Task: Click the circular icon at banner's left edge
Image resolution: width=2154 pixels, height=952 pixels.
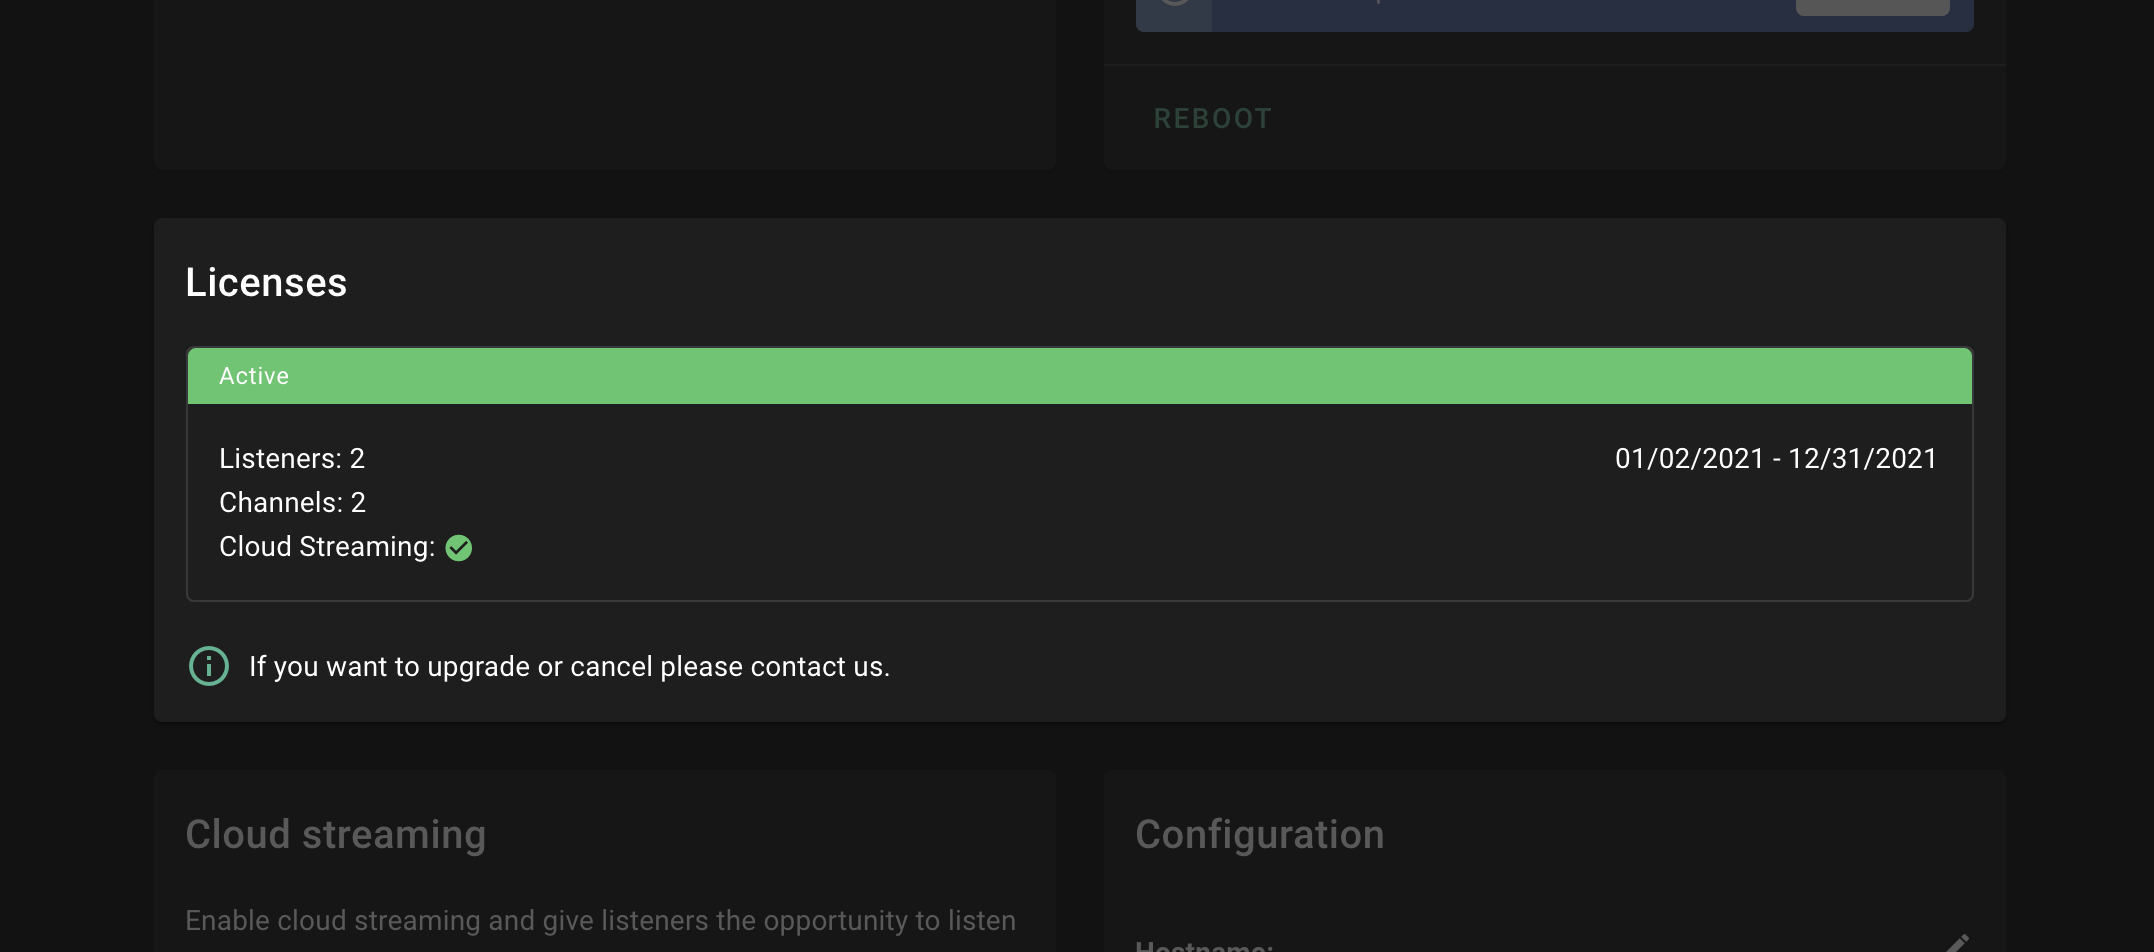Action: 1175,3
